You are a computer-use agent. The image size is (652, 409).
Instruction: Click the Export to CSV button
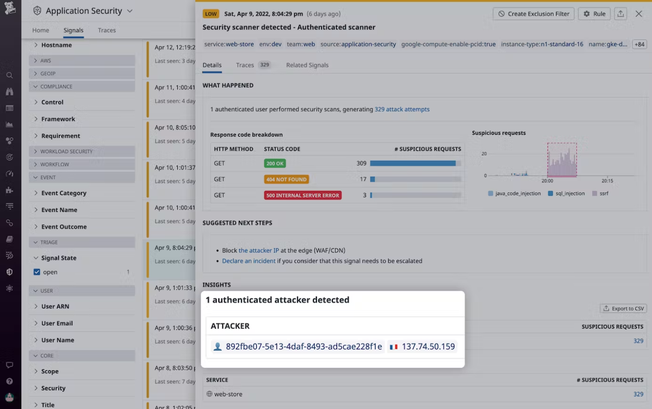pos(623,308)
